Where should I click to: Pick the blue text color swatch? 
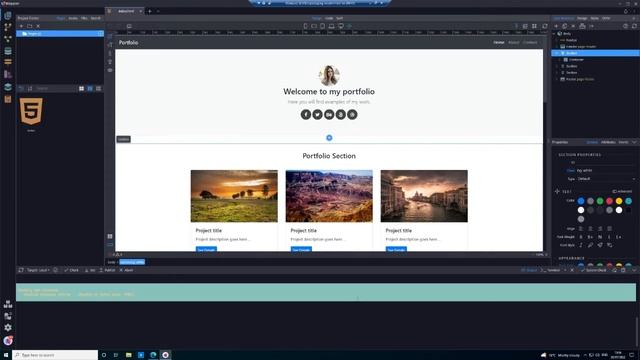[581, 201]
